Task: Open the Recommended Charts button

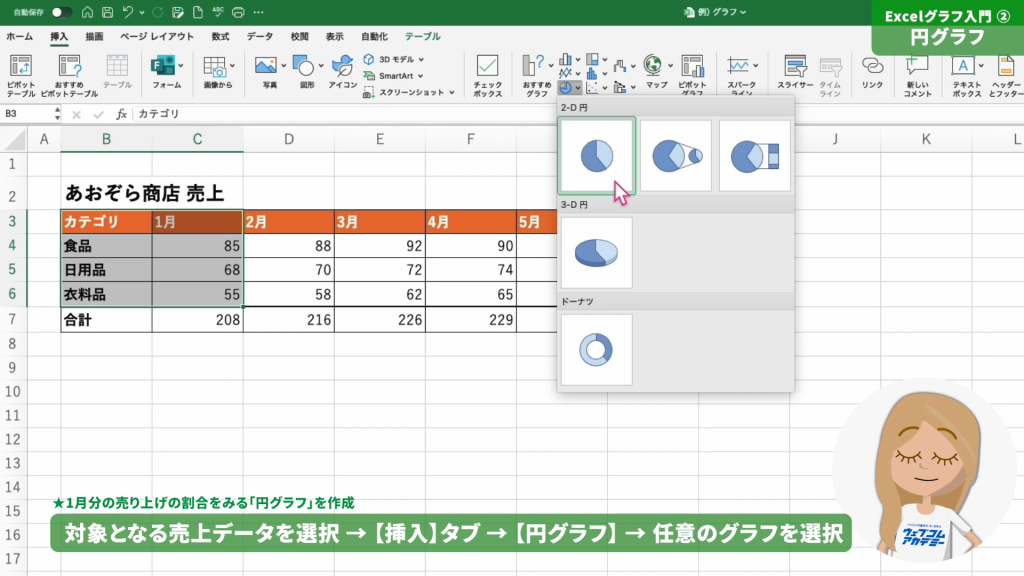Action: click(537, 73)
